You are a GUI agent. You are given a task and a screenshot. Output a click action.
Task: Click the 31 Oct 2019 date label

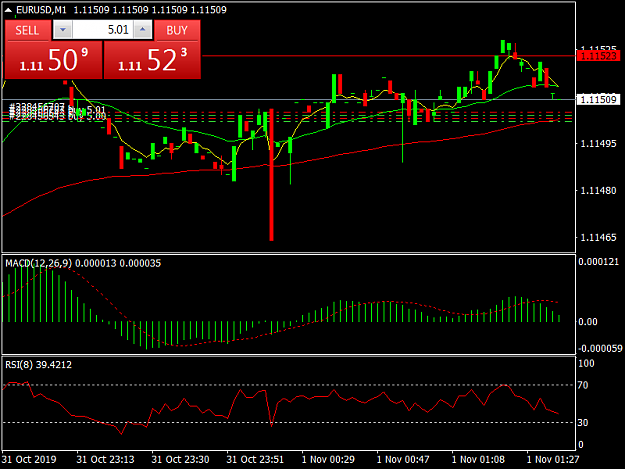click(29, 459)
